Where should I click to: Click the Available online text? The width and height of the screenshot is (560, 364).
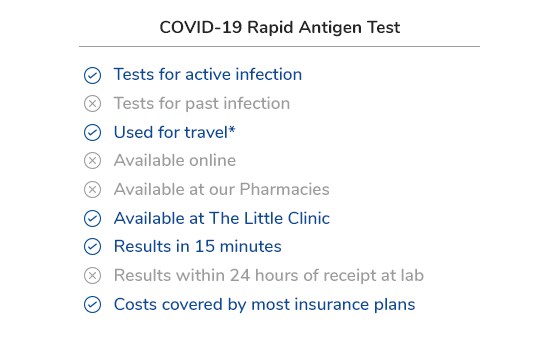pos(175,160)
